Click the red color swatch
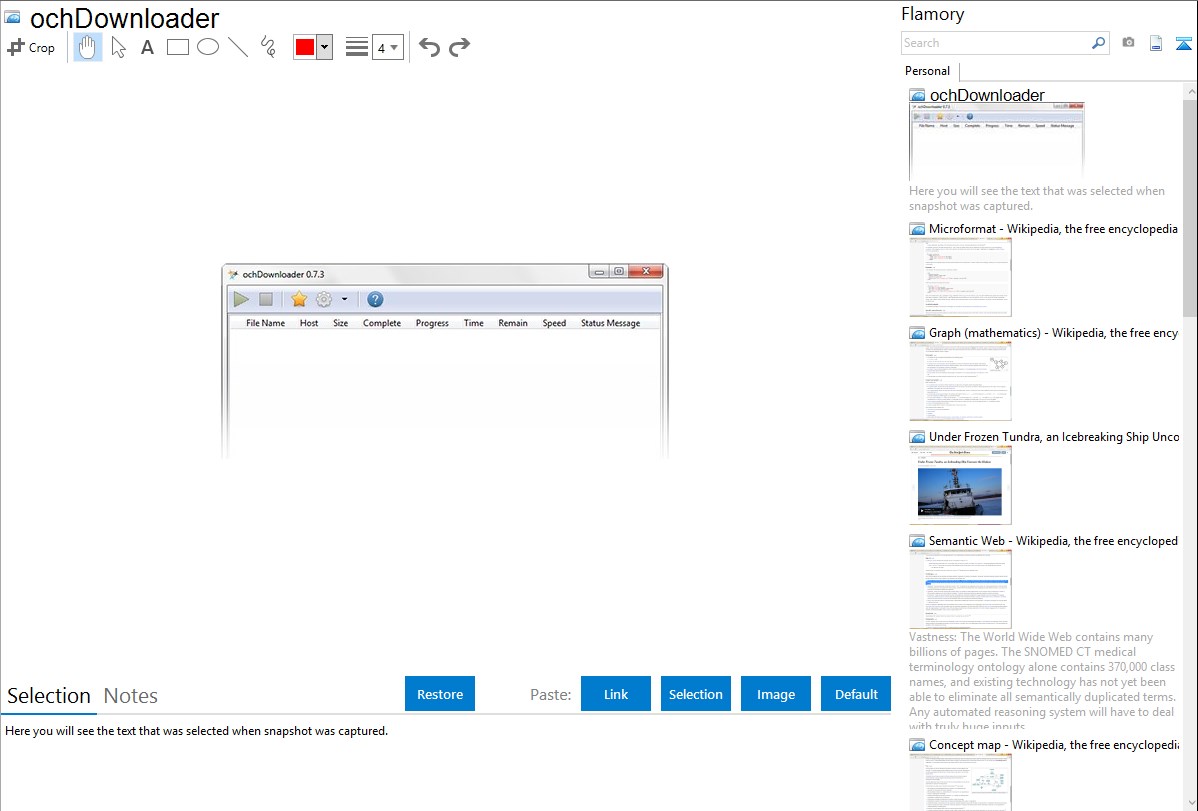Viewport: 1198px width, 811px height. pyautogui.click(x=305, y=47)
